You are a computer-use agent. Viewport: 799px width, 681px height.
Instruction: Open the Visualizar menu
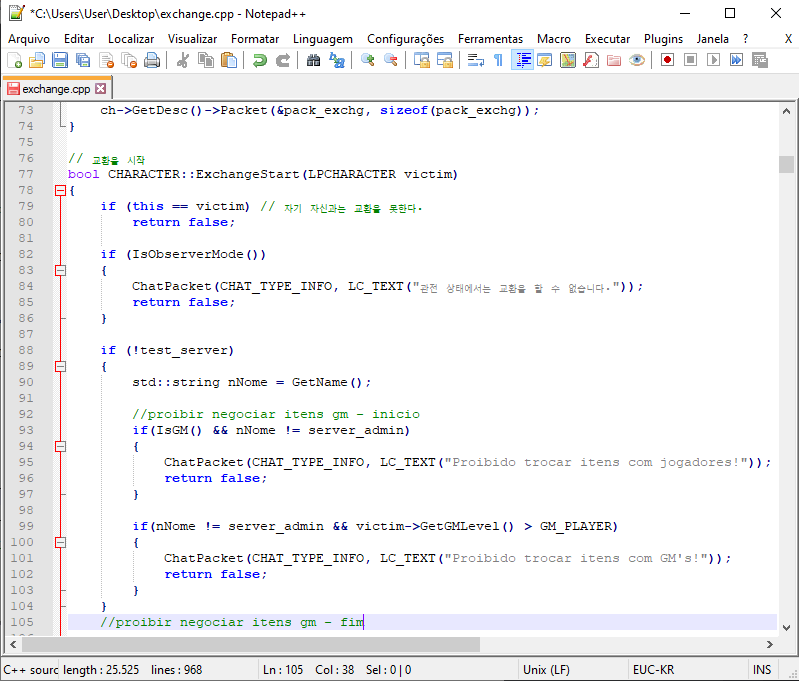(x=193, y=39)
